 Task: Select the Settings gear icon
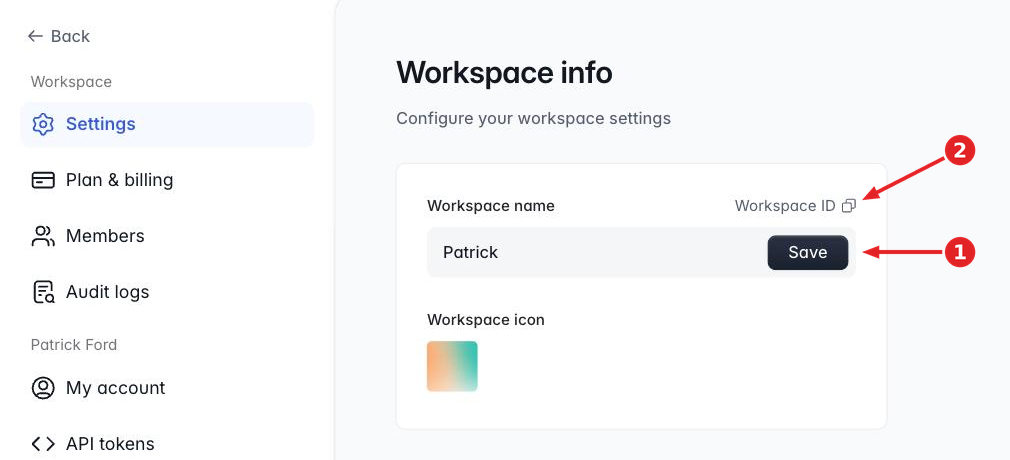43,124
